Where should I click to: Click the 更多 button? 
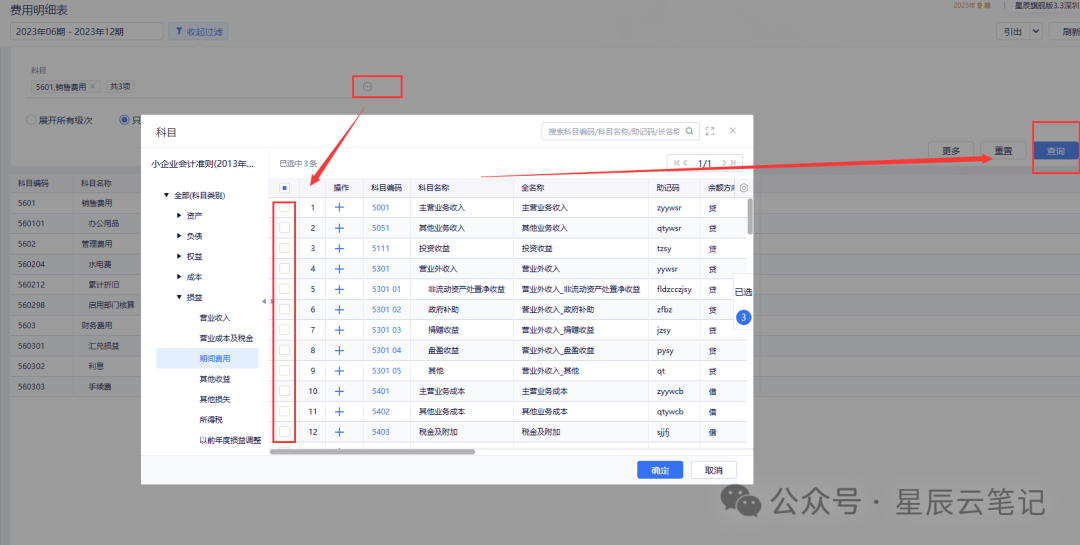point(951,151)
